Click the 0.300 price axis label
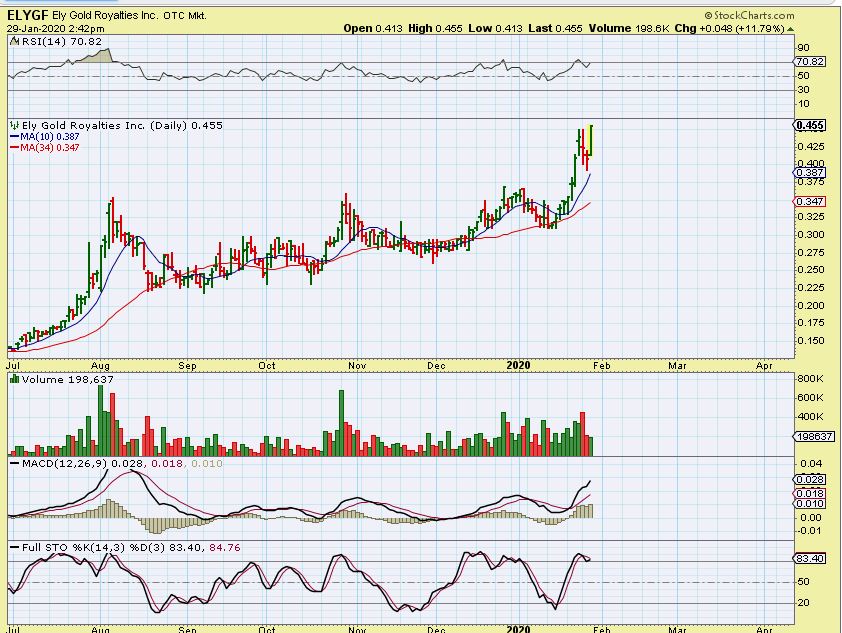Image resolution: width=842 pixels, height=633 pixels. 810,235
